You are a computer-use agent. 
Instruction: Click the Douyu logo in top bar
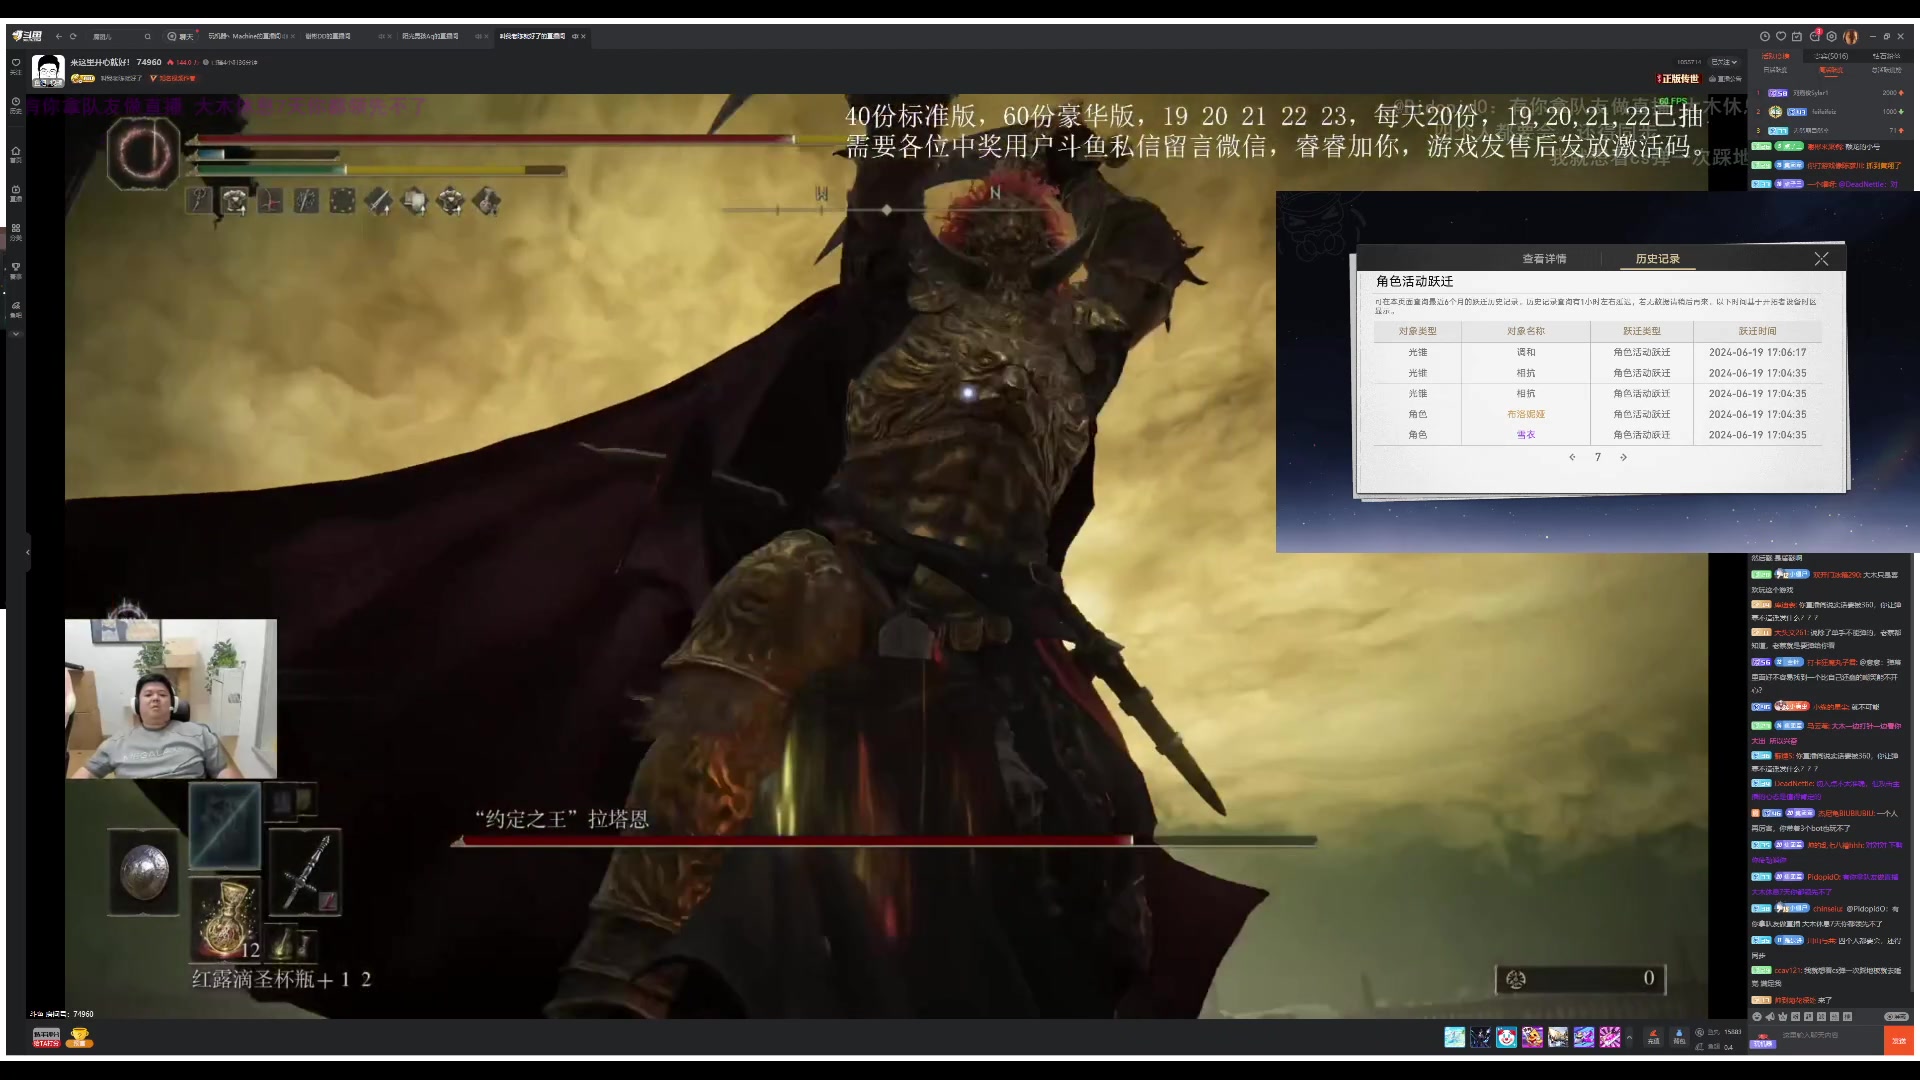27,36
